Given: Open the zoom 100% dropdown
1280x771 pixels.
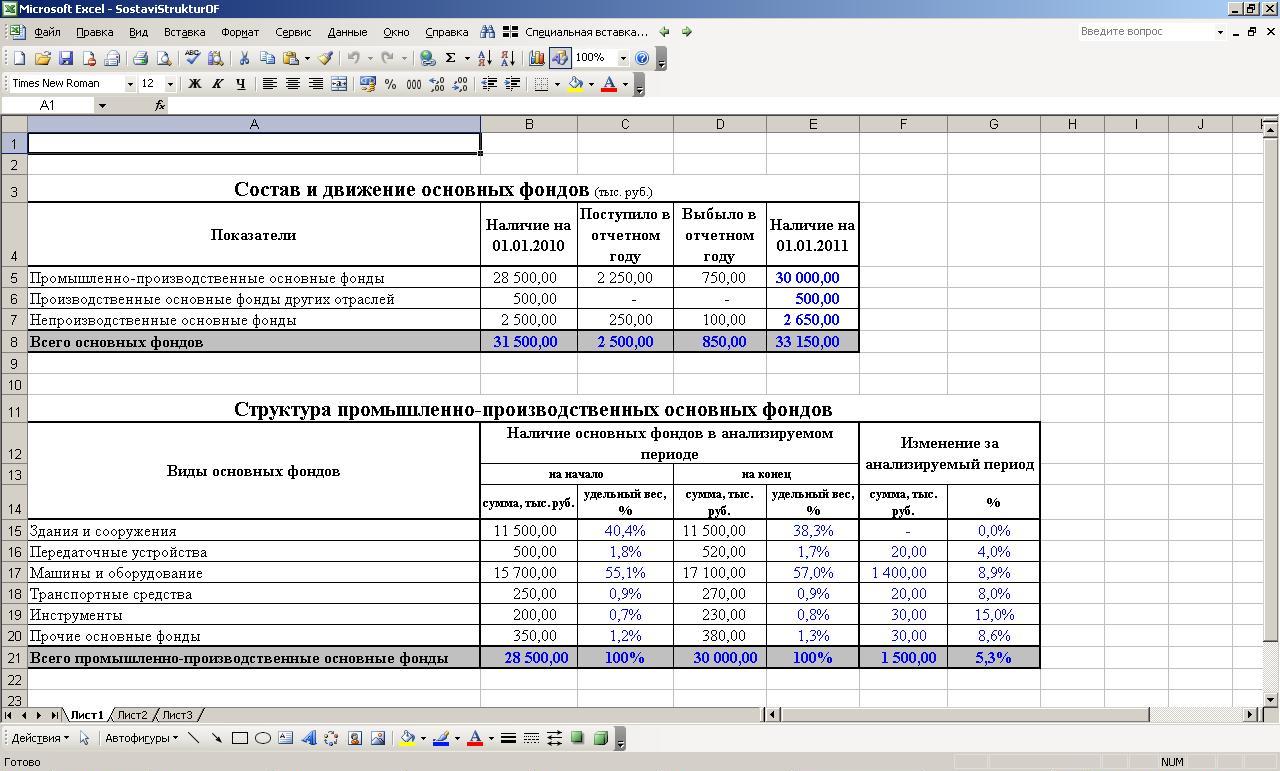Looking at the screenshot, I should click(623, 59).
